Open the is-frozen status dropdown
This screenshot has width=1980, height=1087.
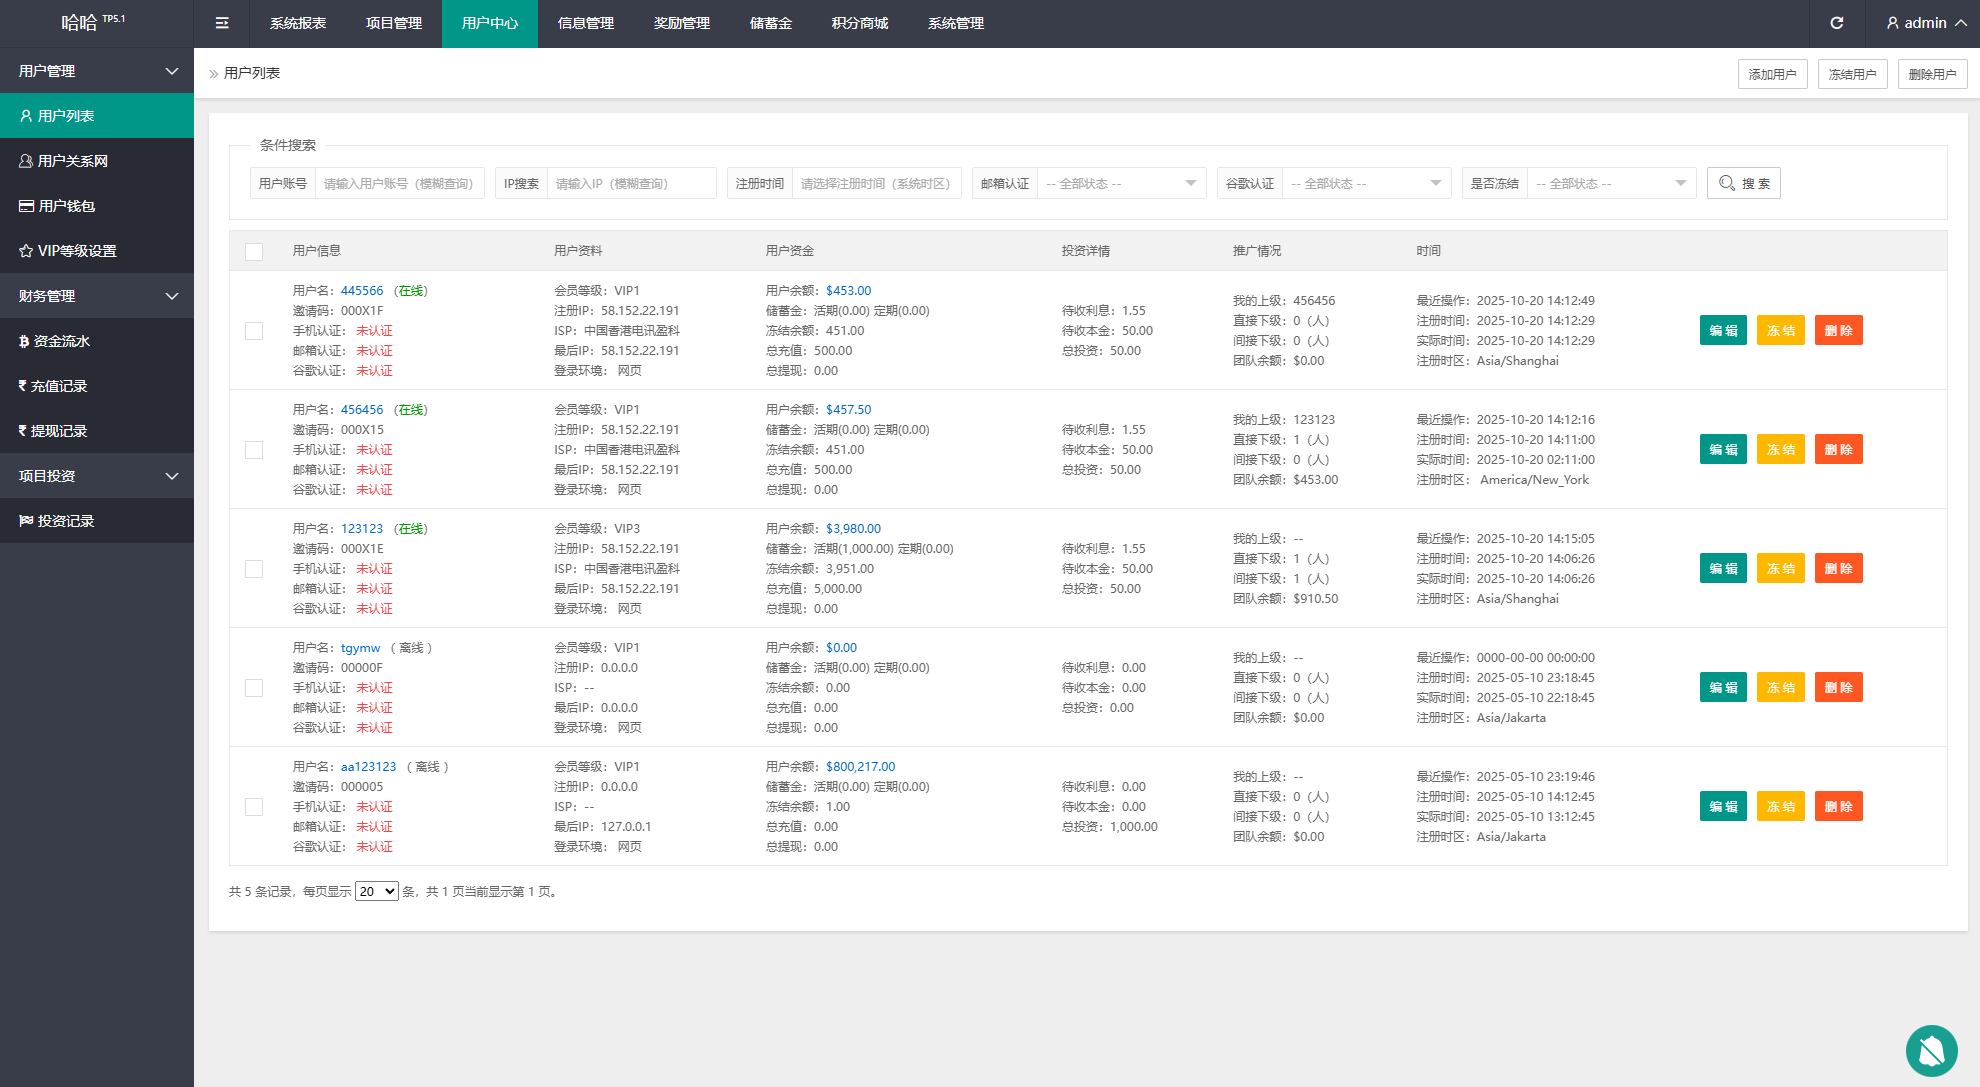click(x=1610, y=184)
